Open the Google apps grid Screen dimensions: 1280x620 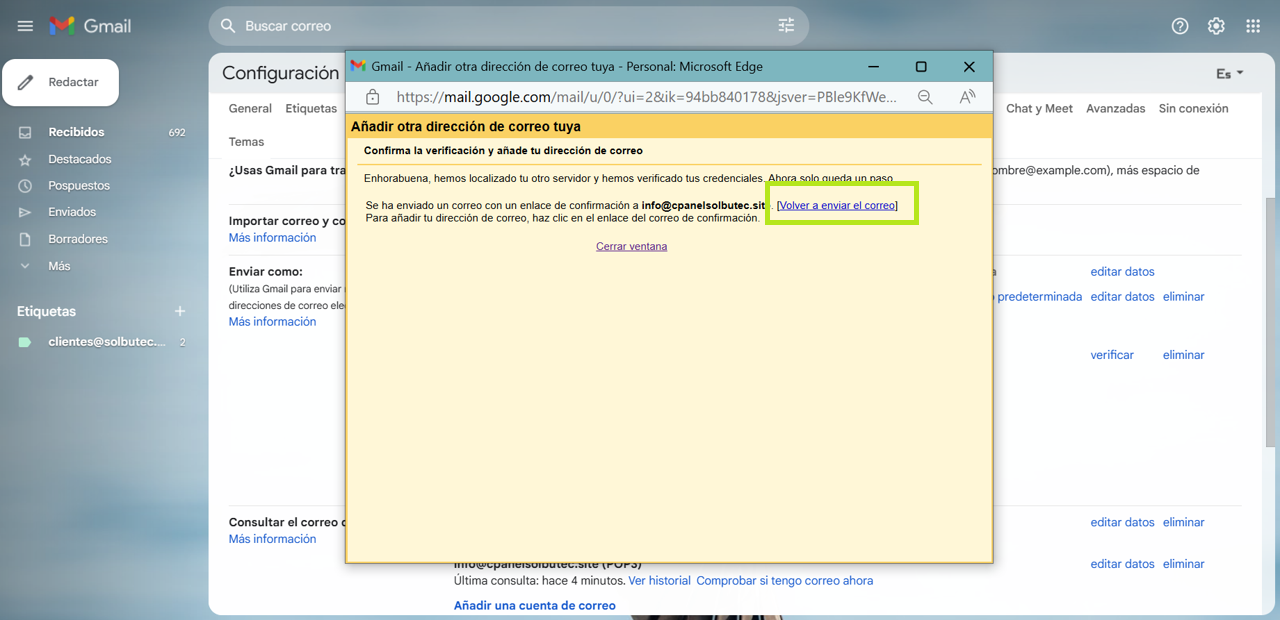point(1253,26)
